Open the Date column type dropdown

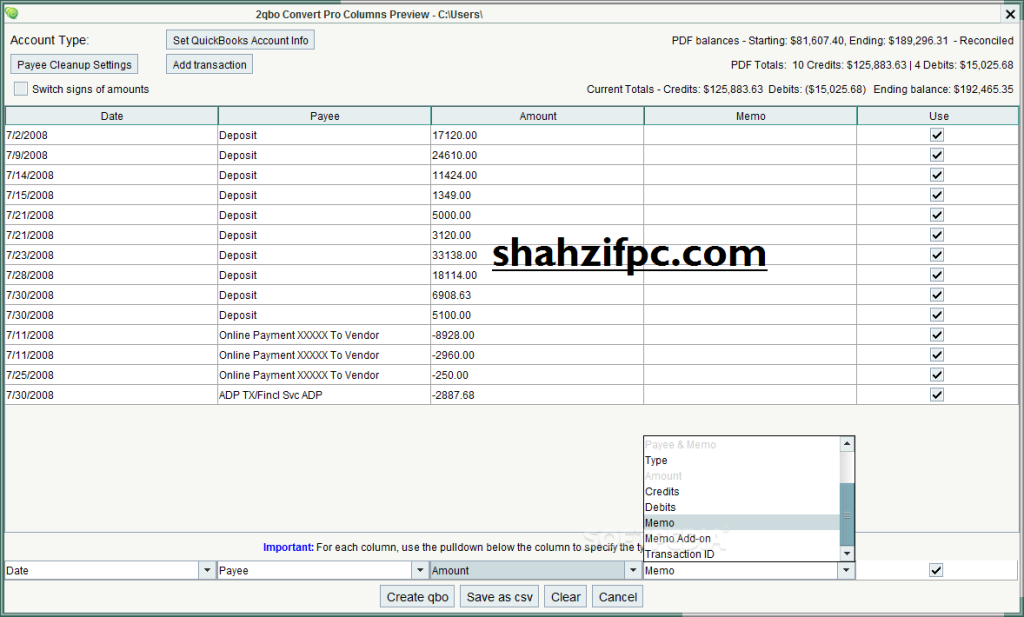coord(207,569)
